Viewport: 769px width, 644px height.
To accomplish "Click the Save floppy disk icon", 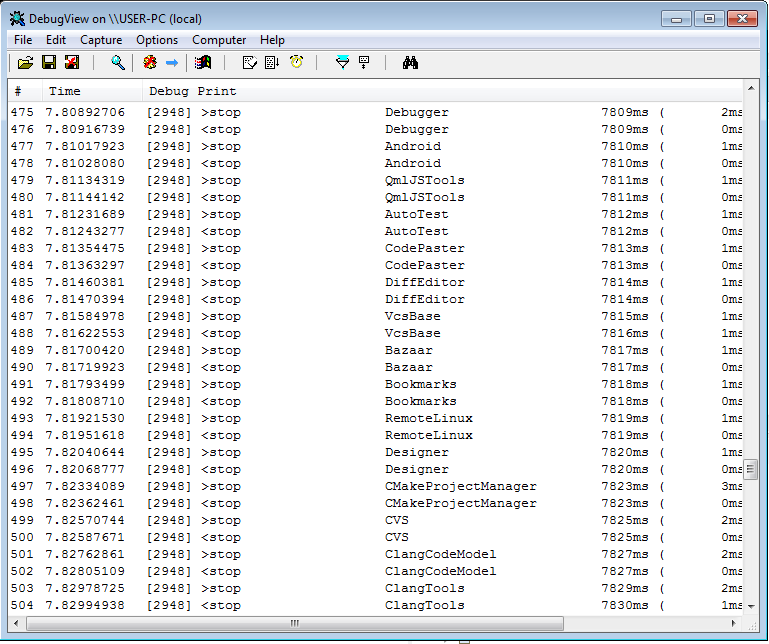I will pyautogui.click(x=48, y=63).
